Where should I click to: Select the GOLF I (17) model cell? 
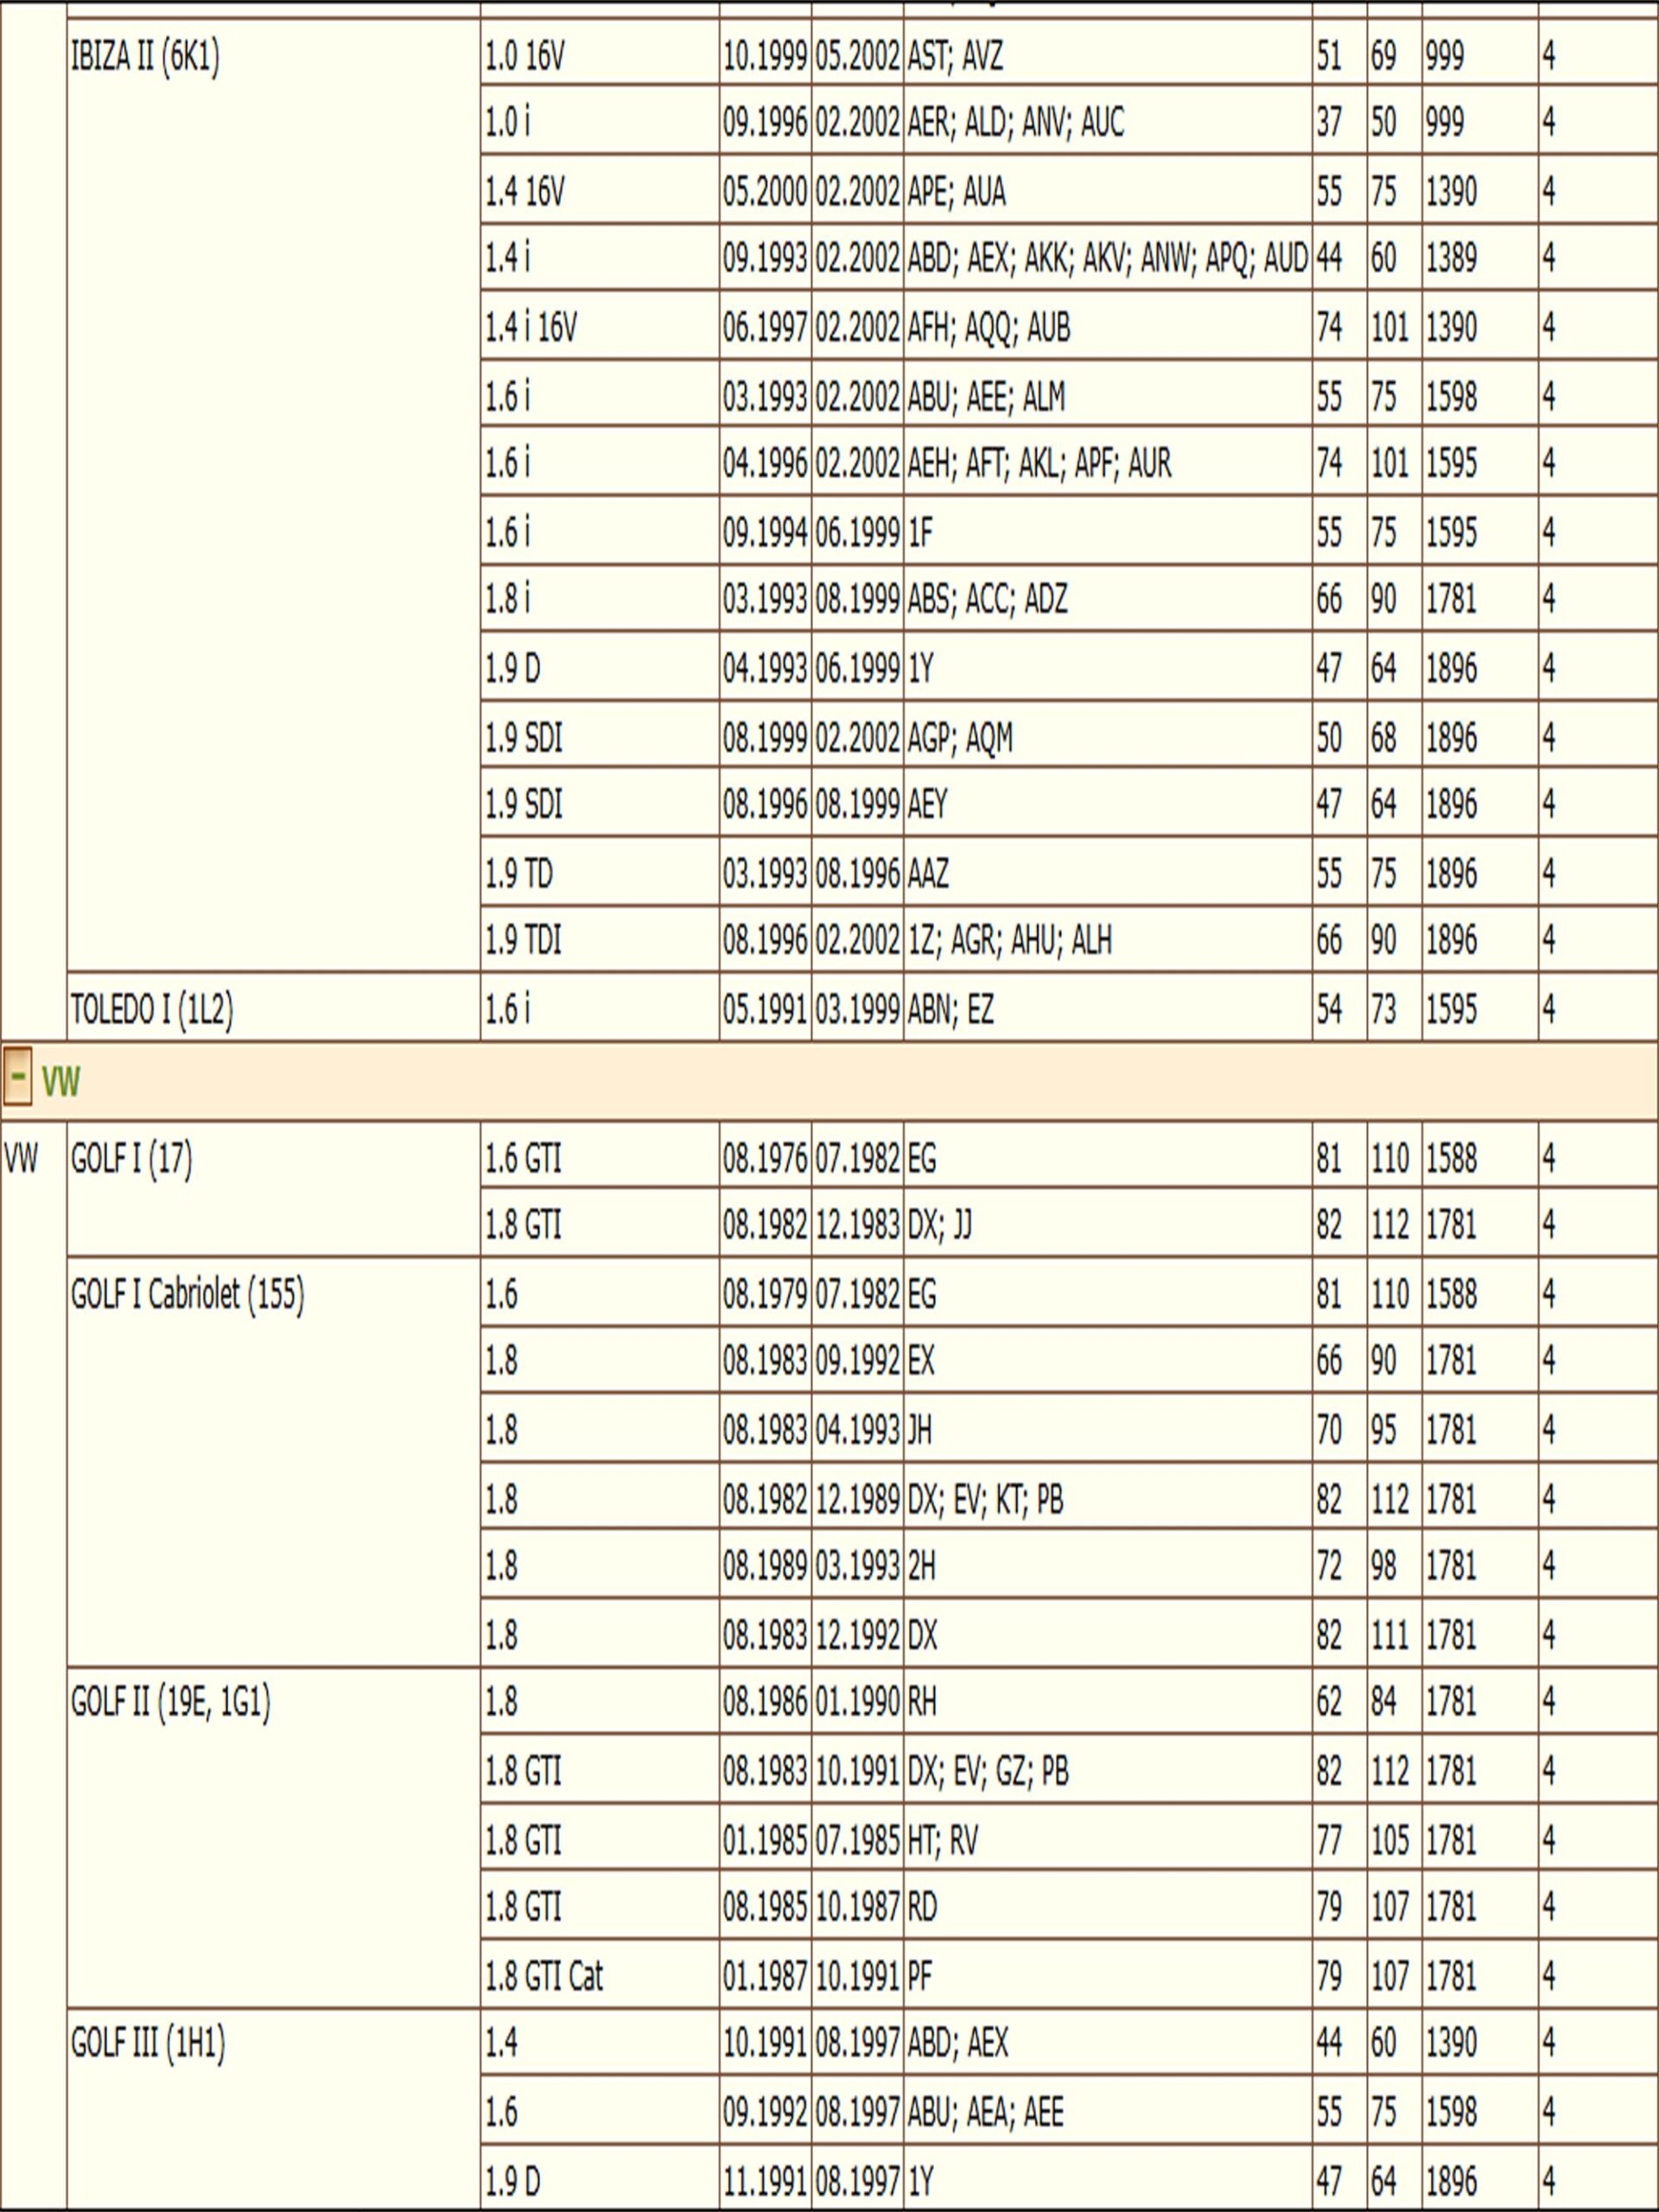pyautogui.click(x=132, y=1158)
